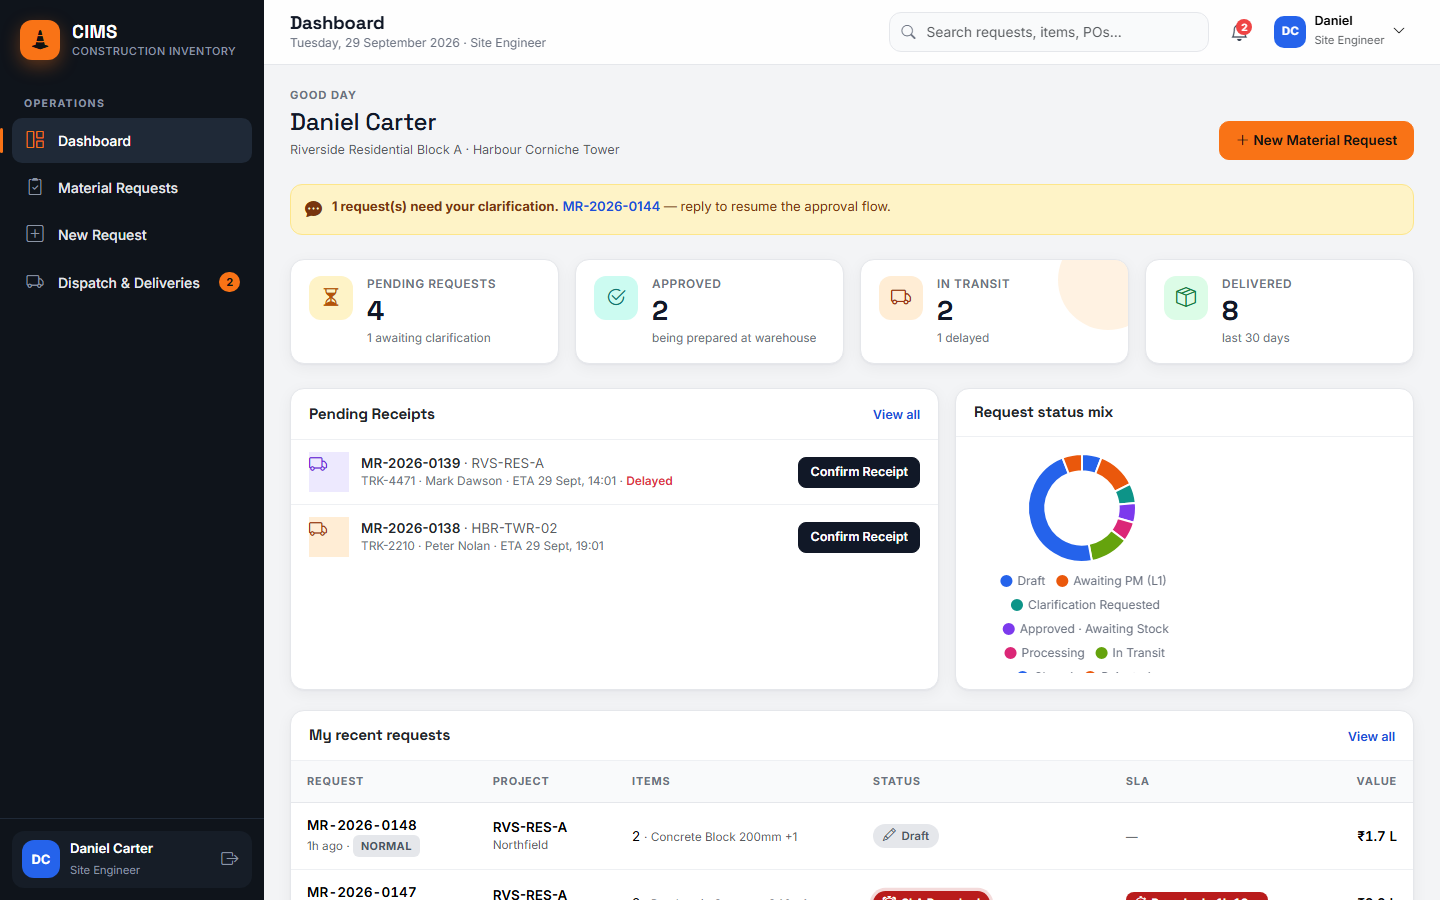Click the pencil icon in Draft status
The width and height of the screenshot is (1440, 900).
pyautogui.click(x=889, y=835)
